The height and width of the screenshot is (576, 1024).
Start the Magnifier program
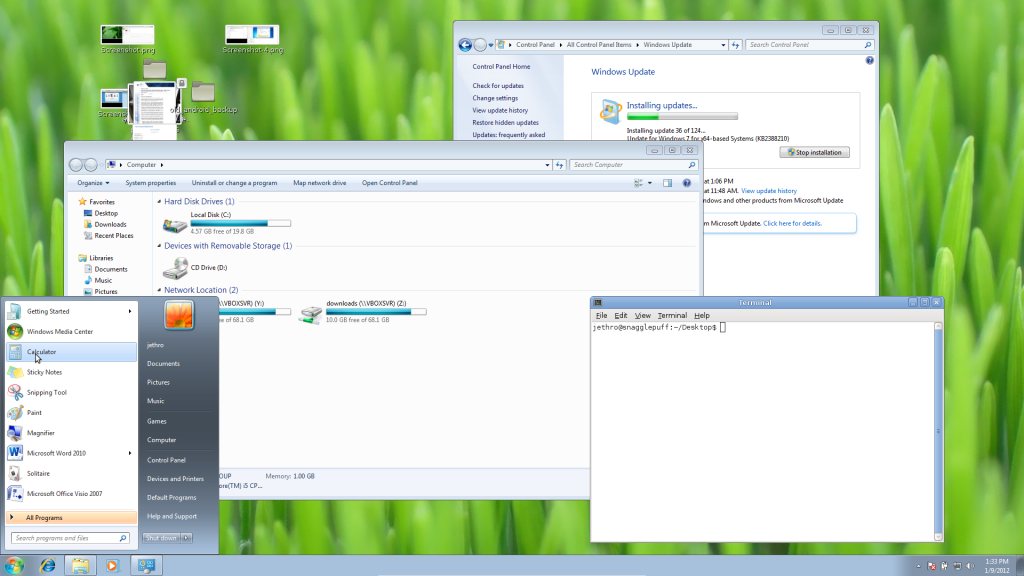pos(71,433)
